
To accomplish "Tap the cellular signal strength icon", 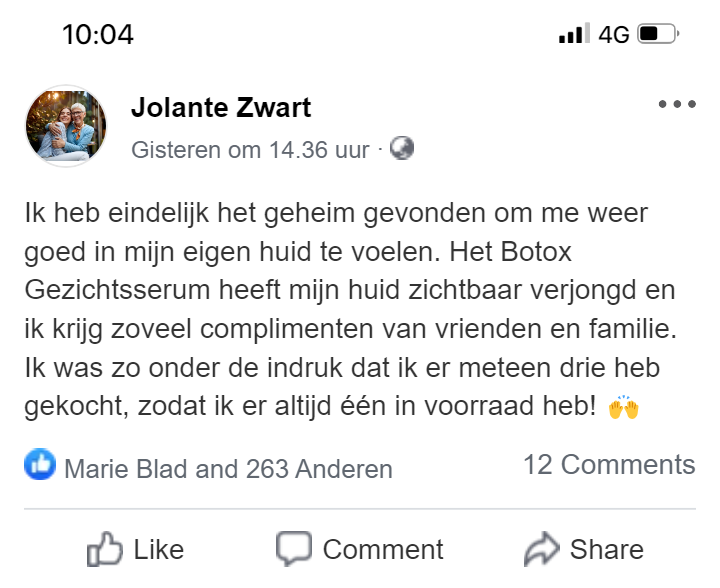I will [572, 35].
